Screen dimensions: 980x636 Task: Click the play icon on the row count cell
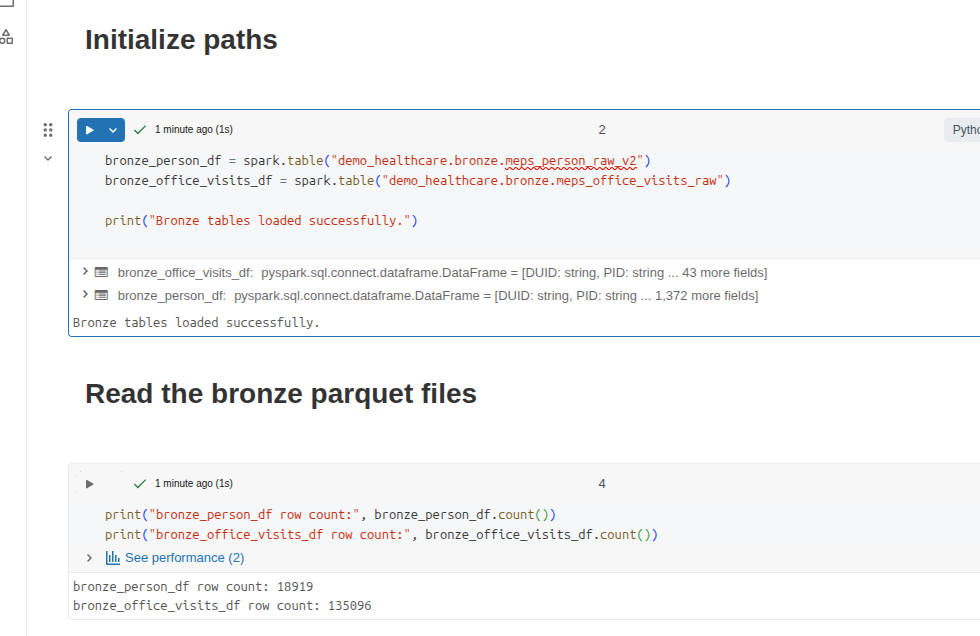coord(88,483)
